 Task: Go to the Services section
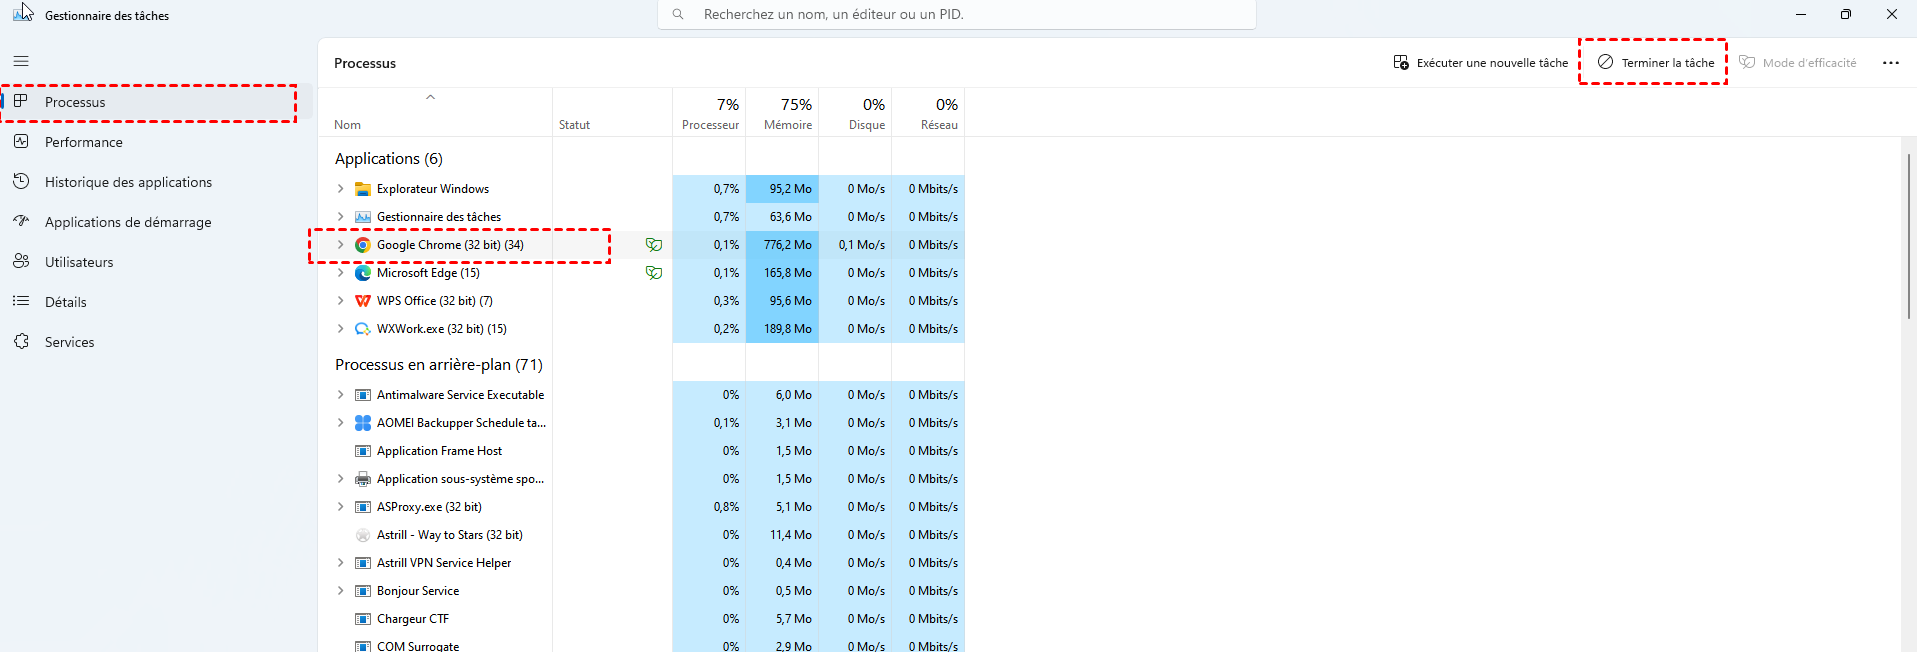coord(69,342)
